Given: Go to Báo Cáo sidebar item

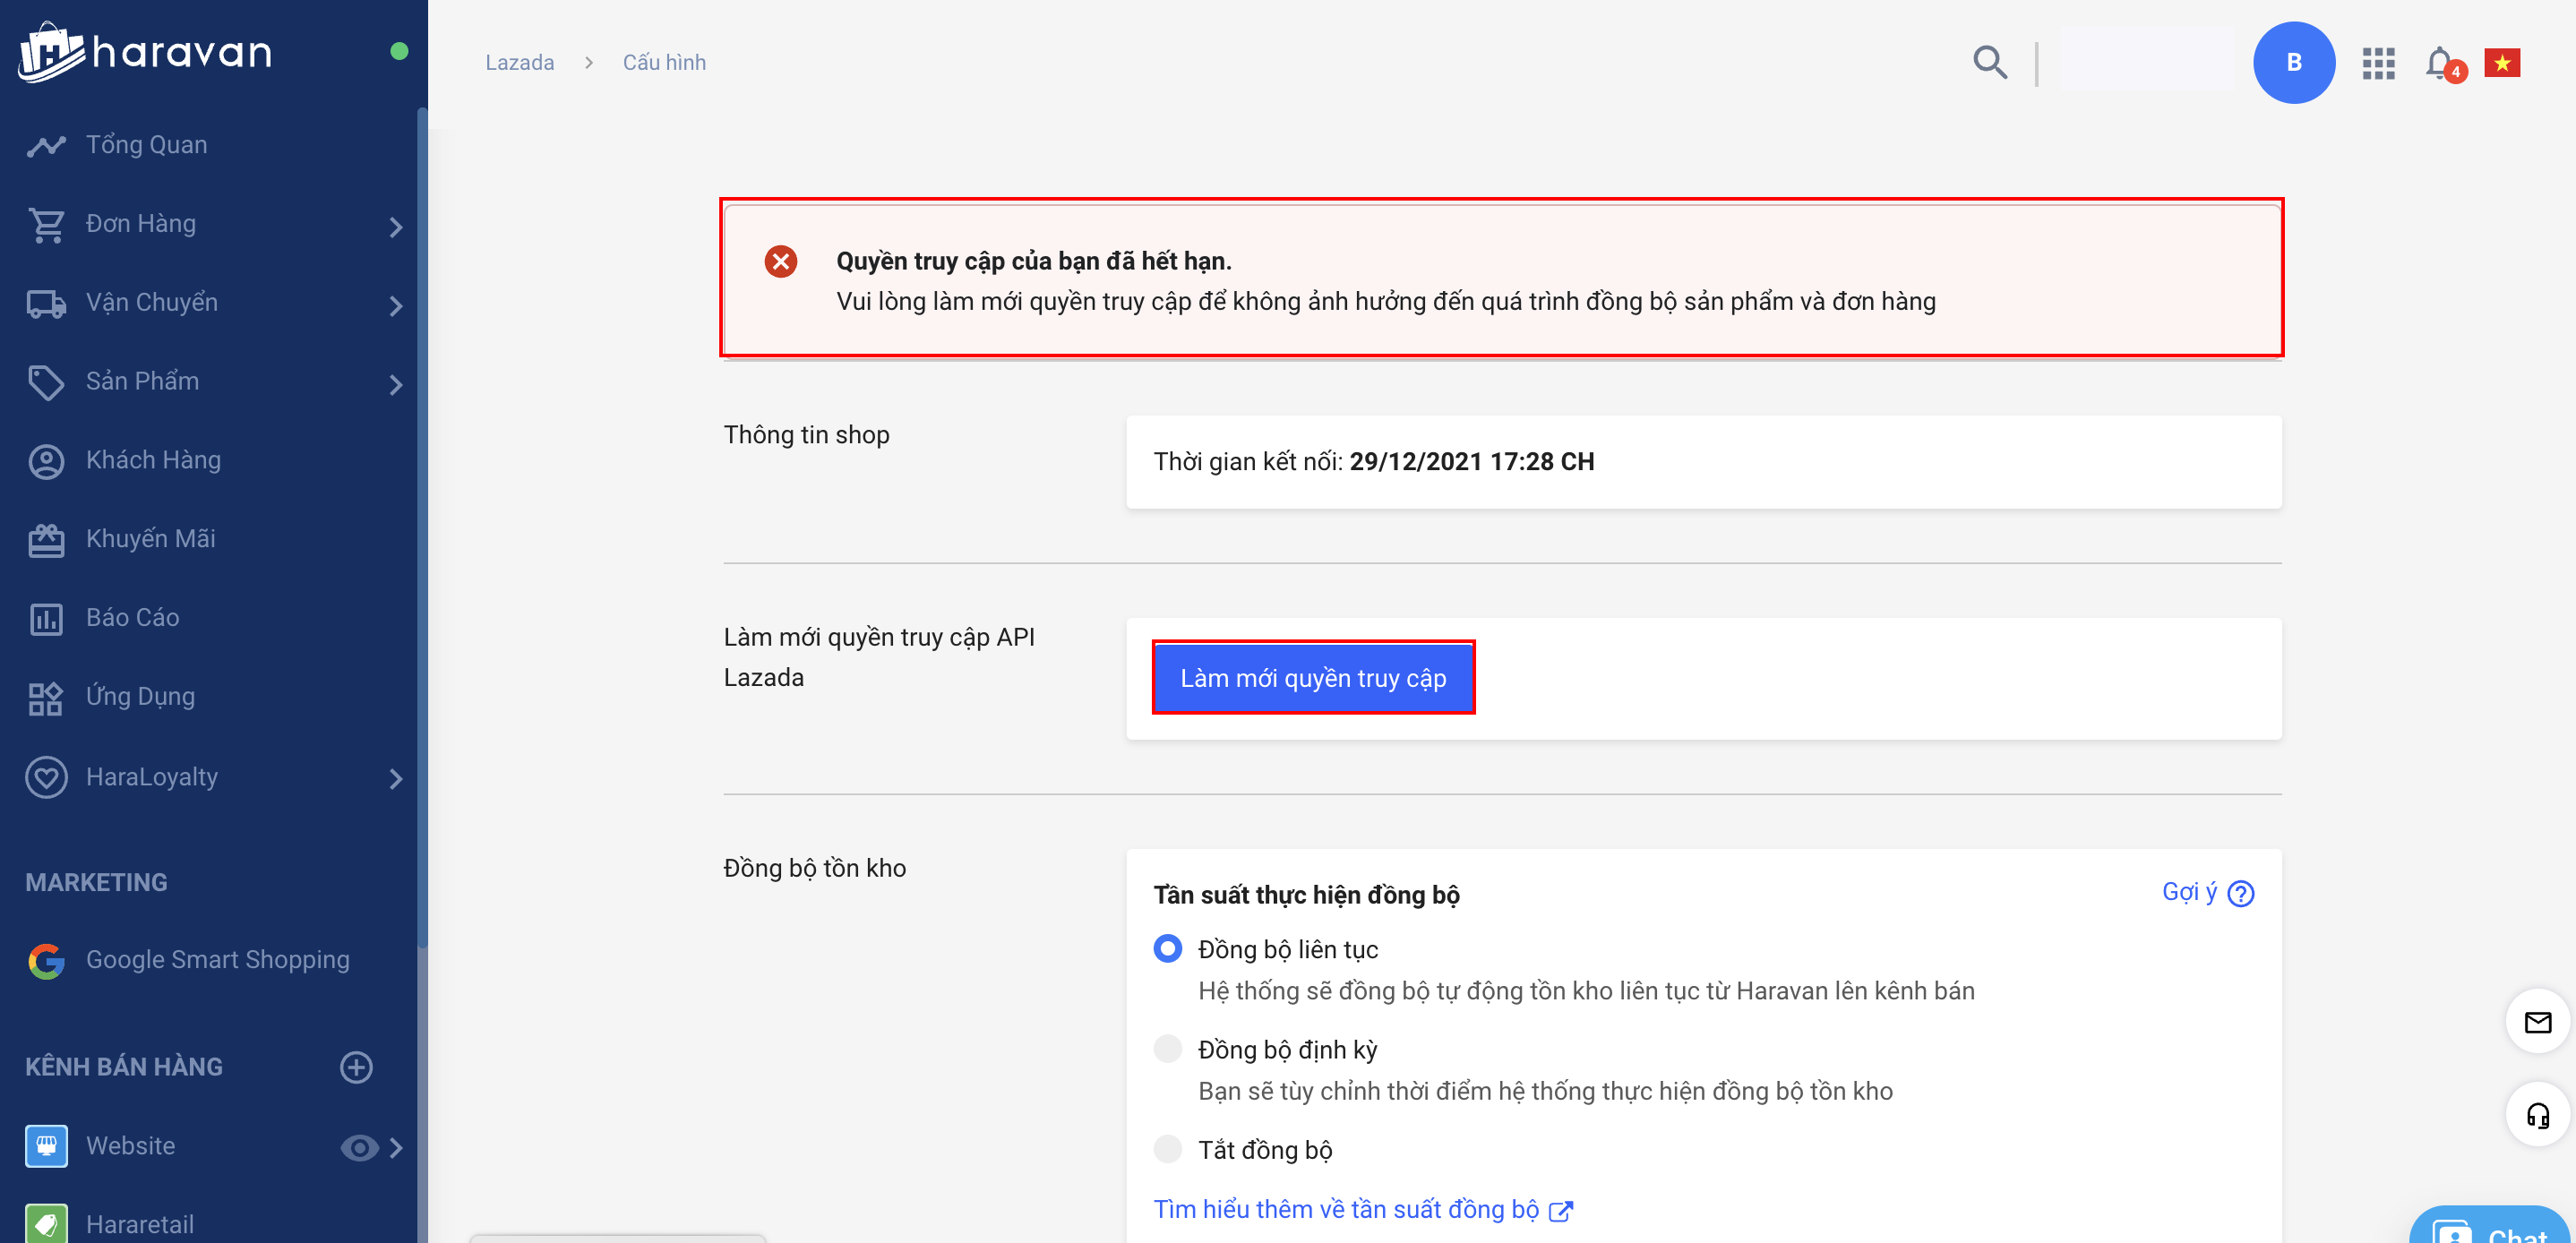Looking at the screenshot, I should 132,617.
